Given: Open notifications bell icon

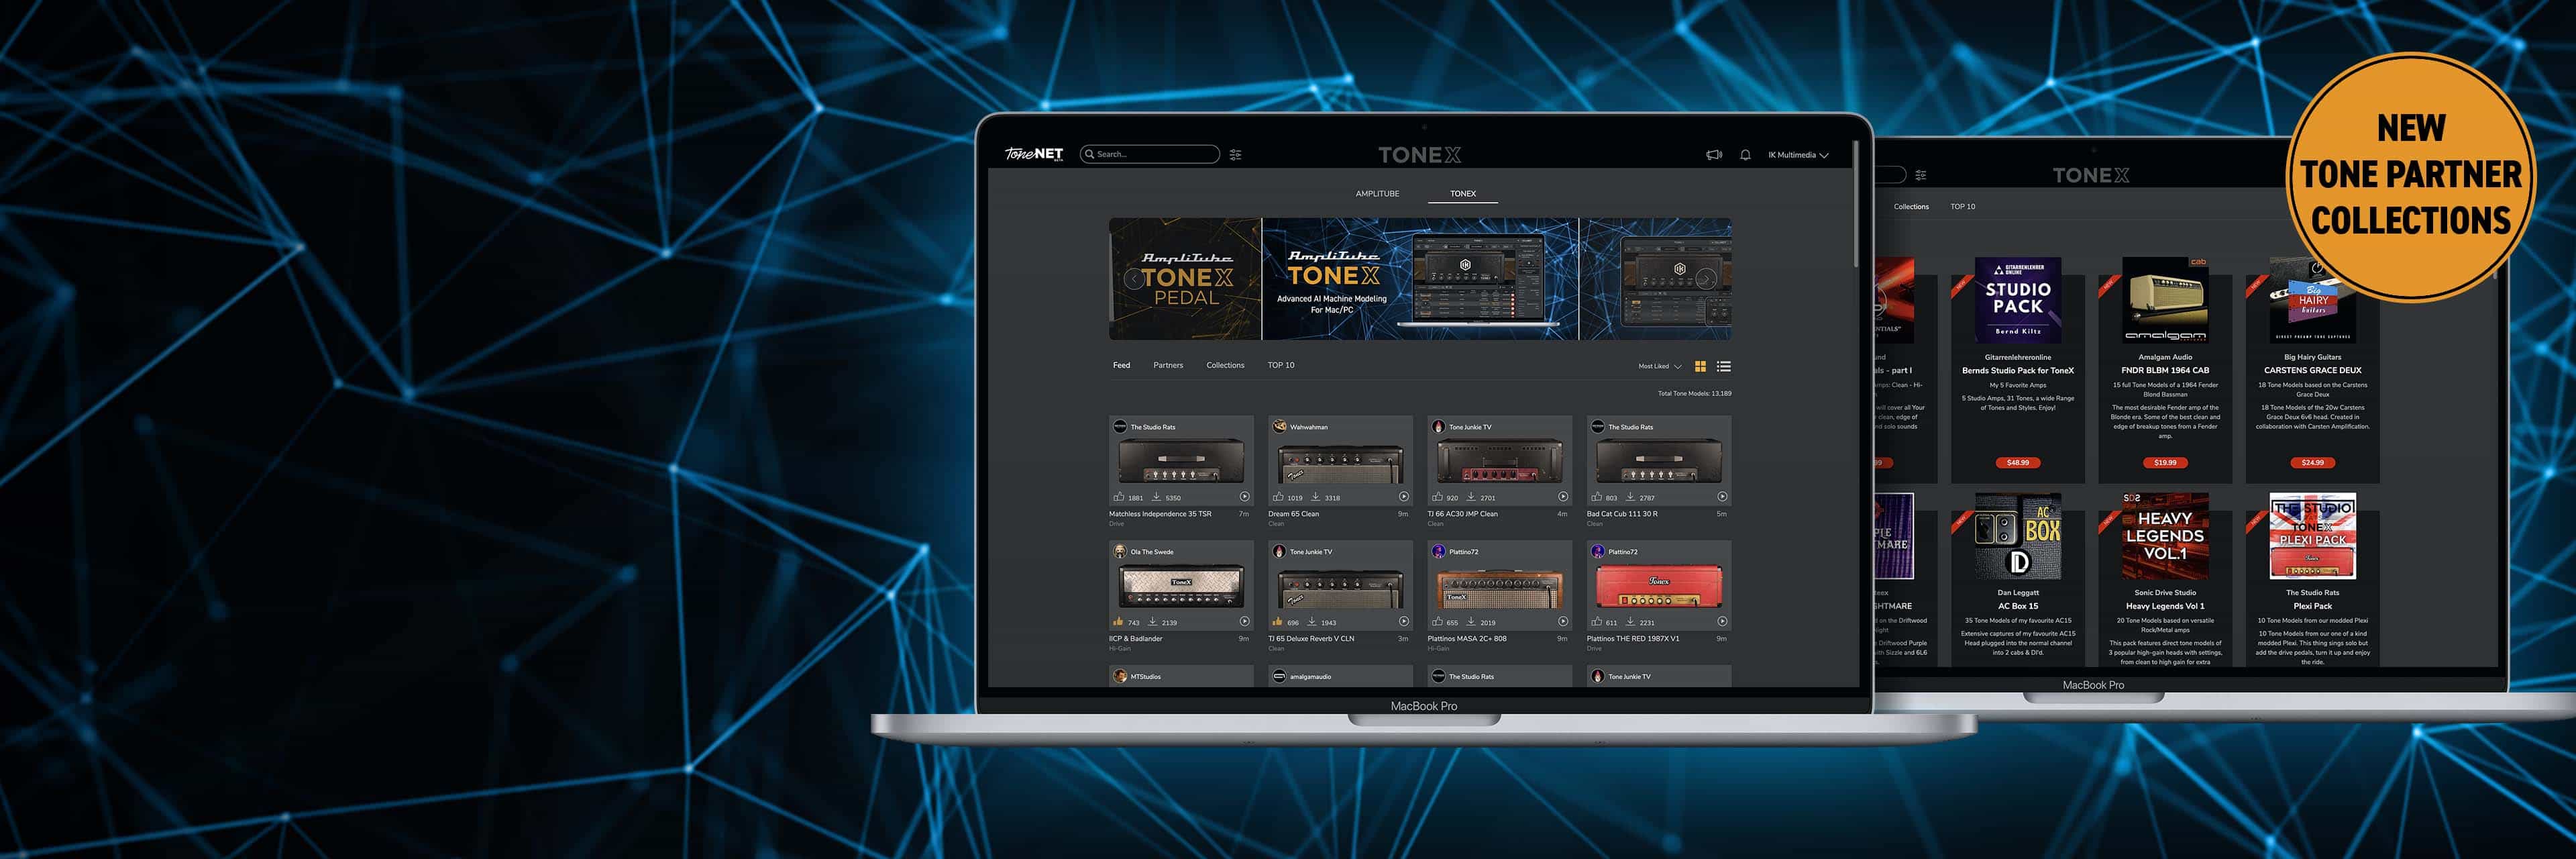Looking at the screenshot, I should [1745, 155].
